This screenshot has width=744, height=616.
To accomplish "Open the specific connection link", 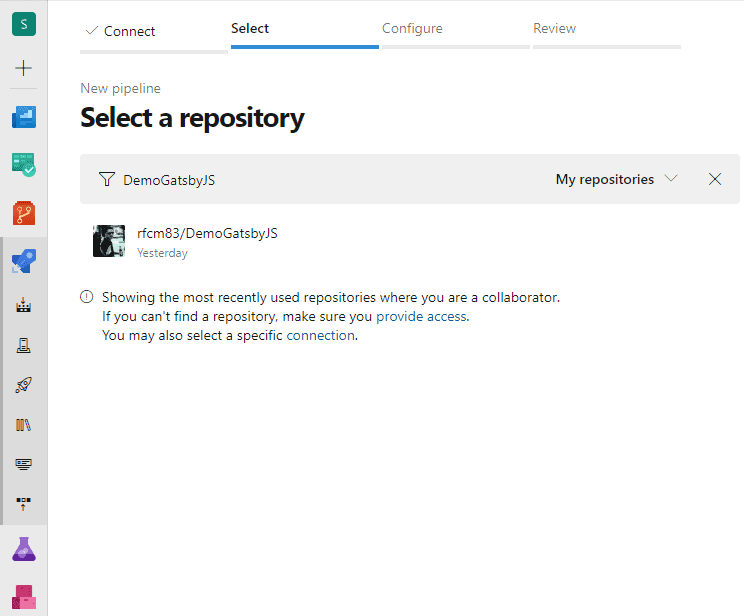I will pos(320,336).
